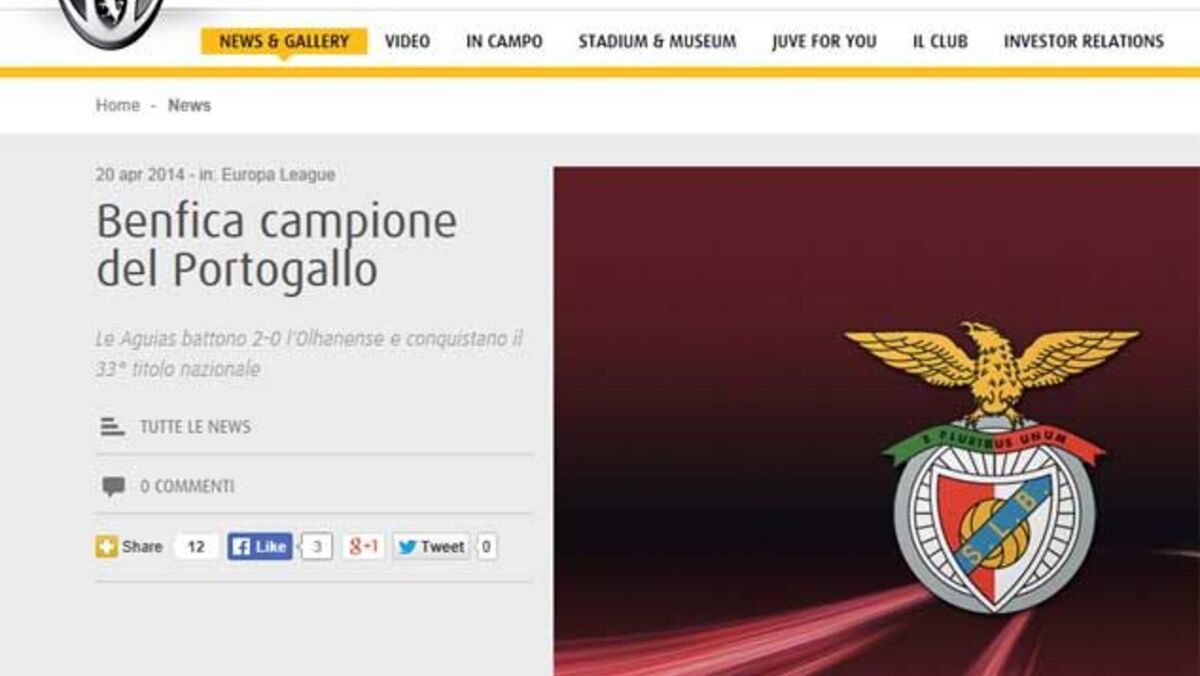The image size is (1200, 676).
Task: Click the Benfica crest article image
Action: point(877,421)
